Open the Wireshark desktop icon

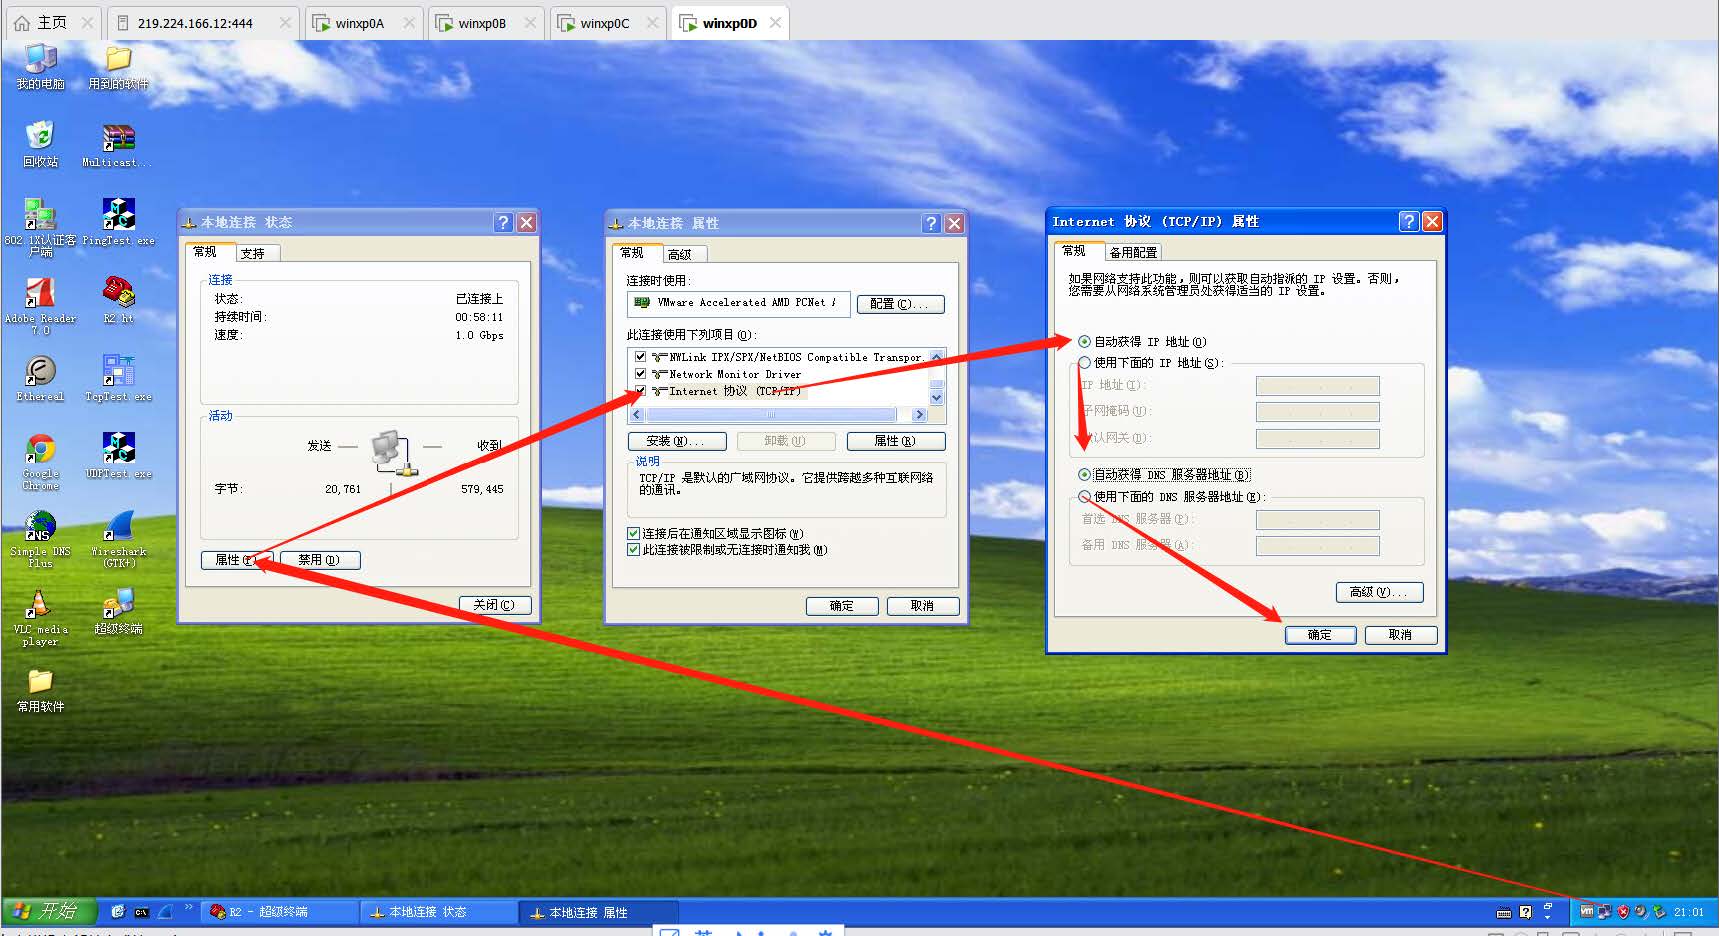118,527
